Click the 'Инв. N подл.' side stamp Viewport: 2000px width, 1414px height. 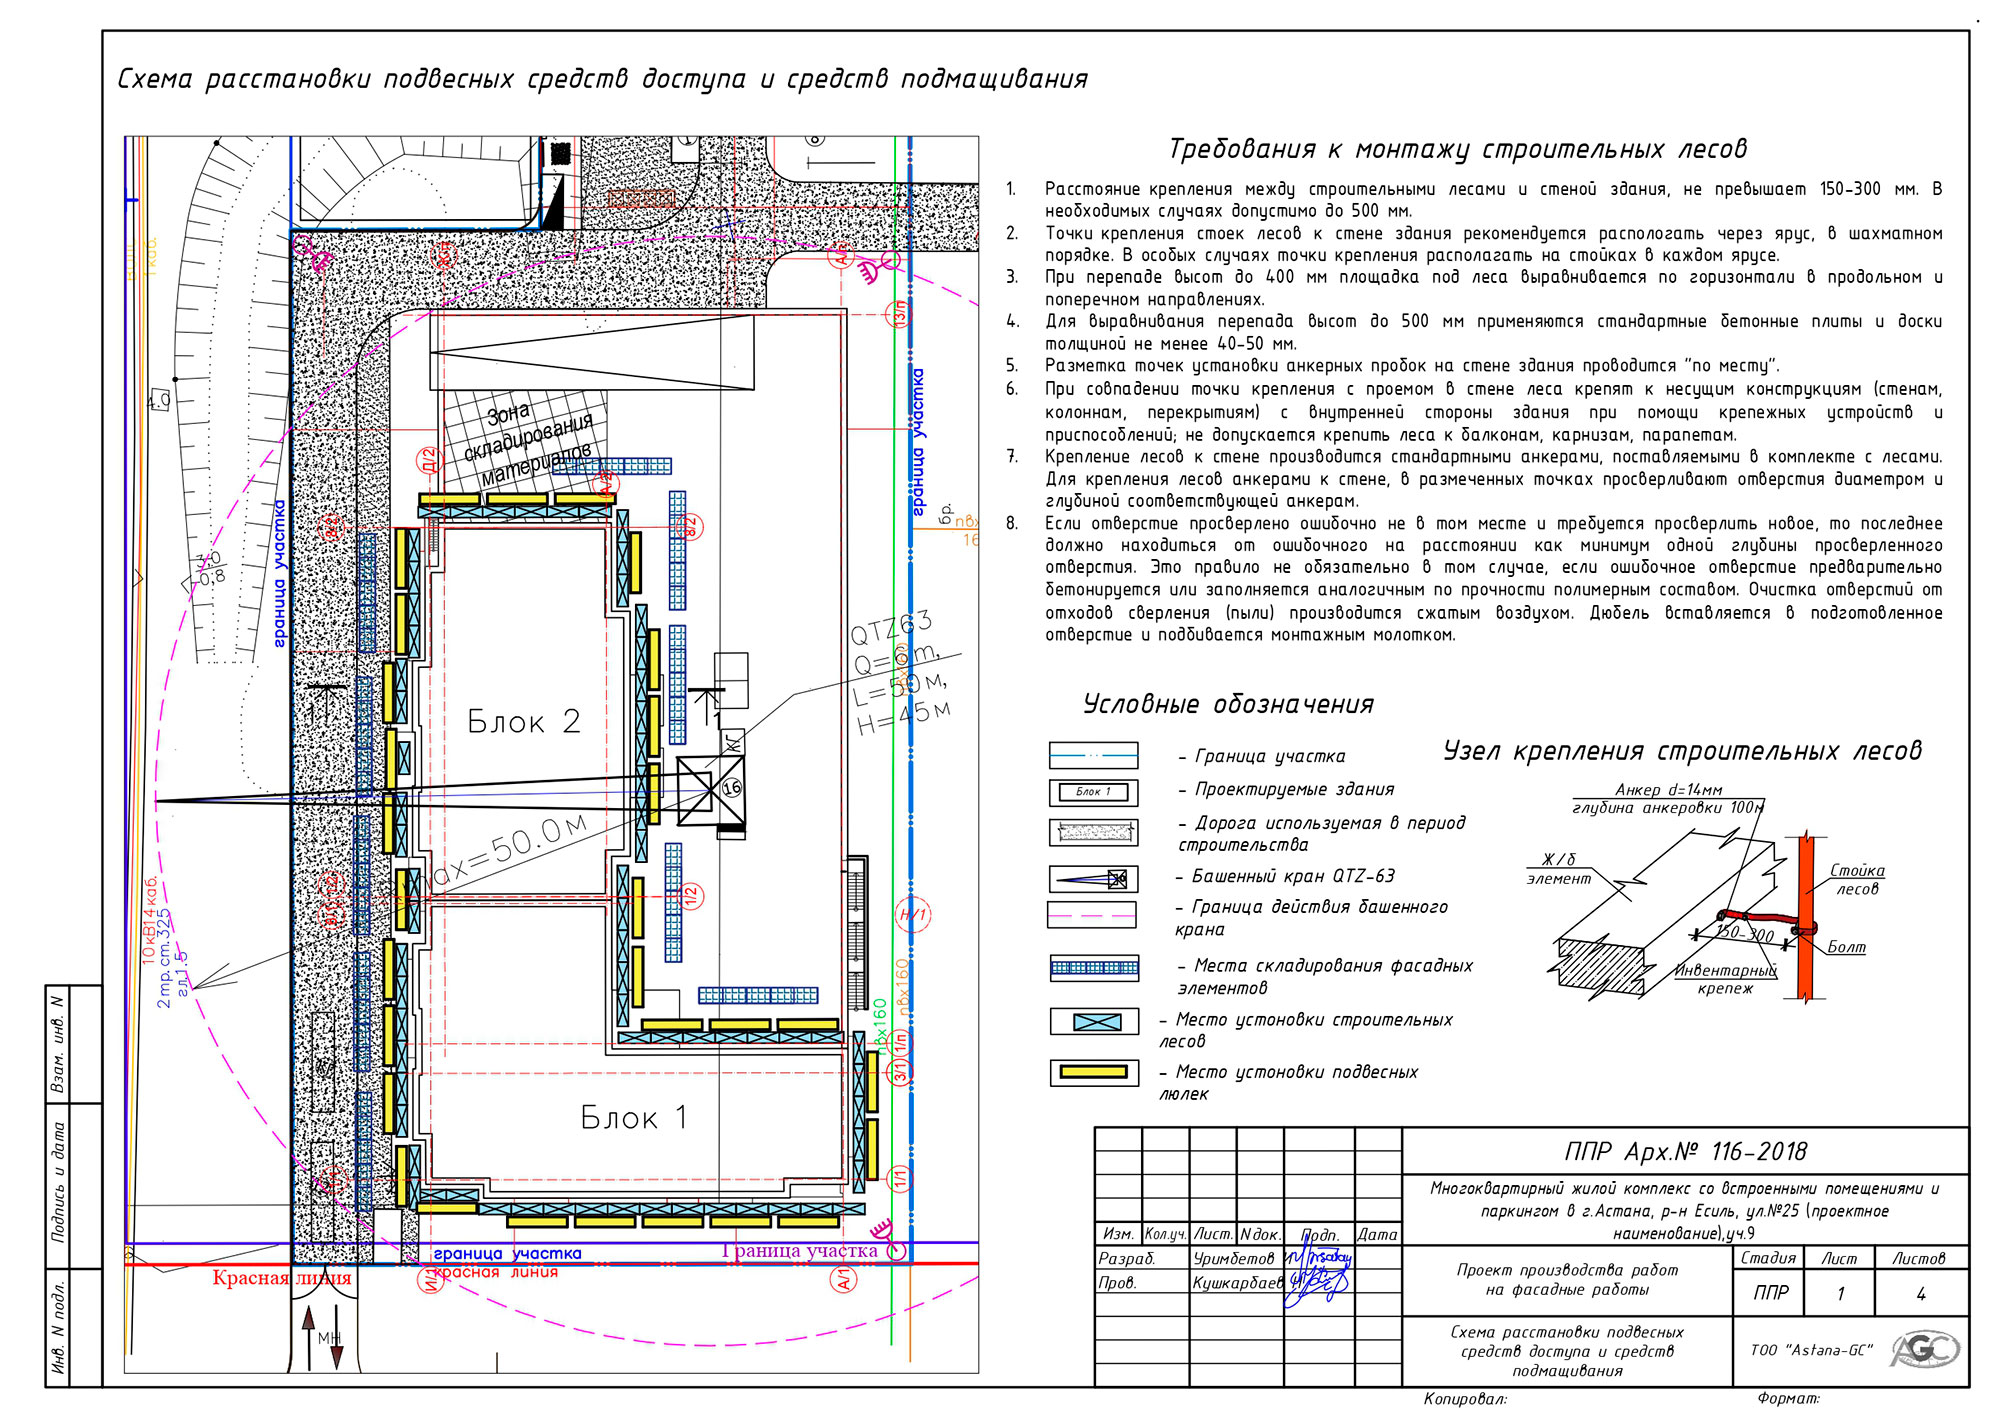click(x=58, y=1326)
